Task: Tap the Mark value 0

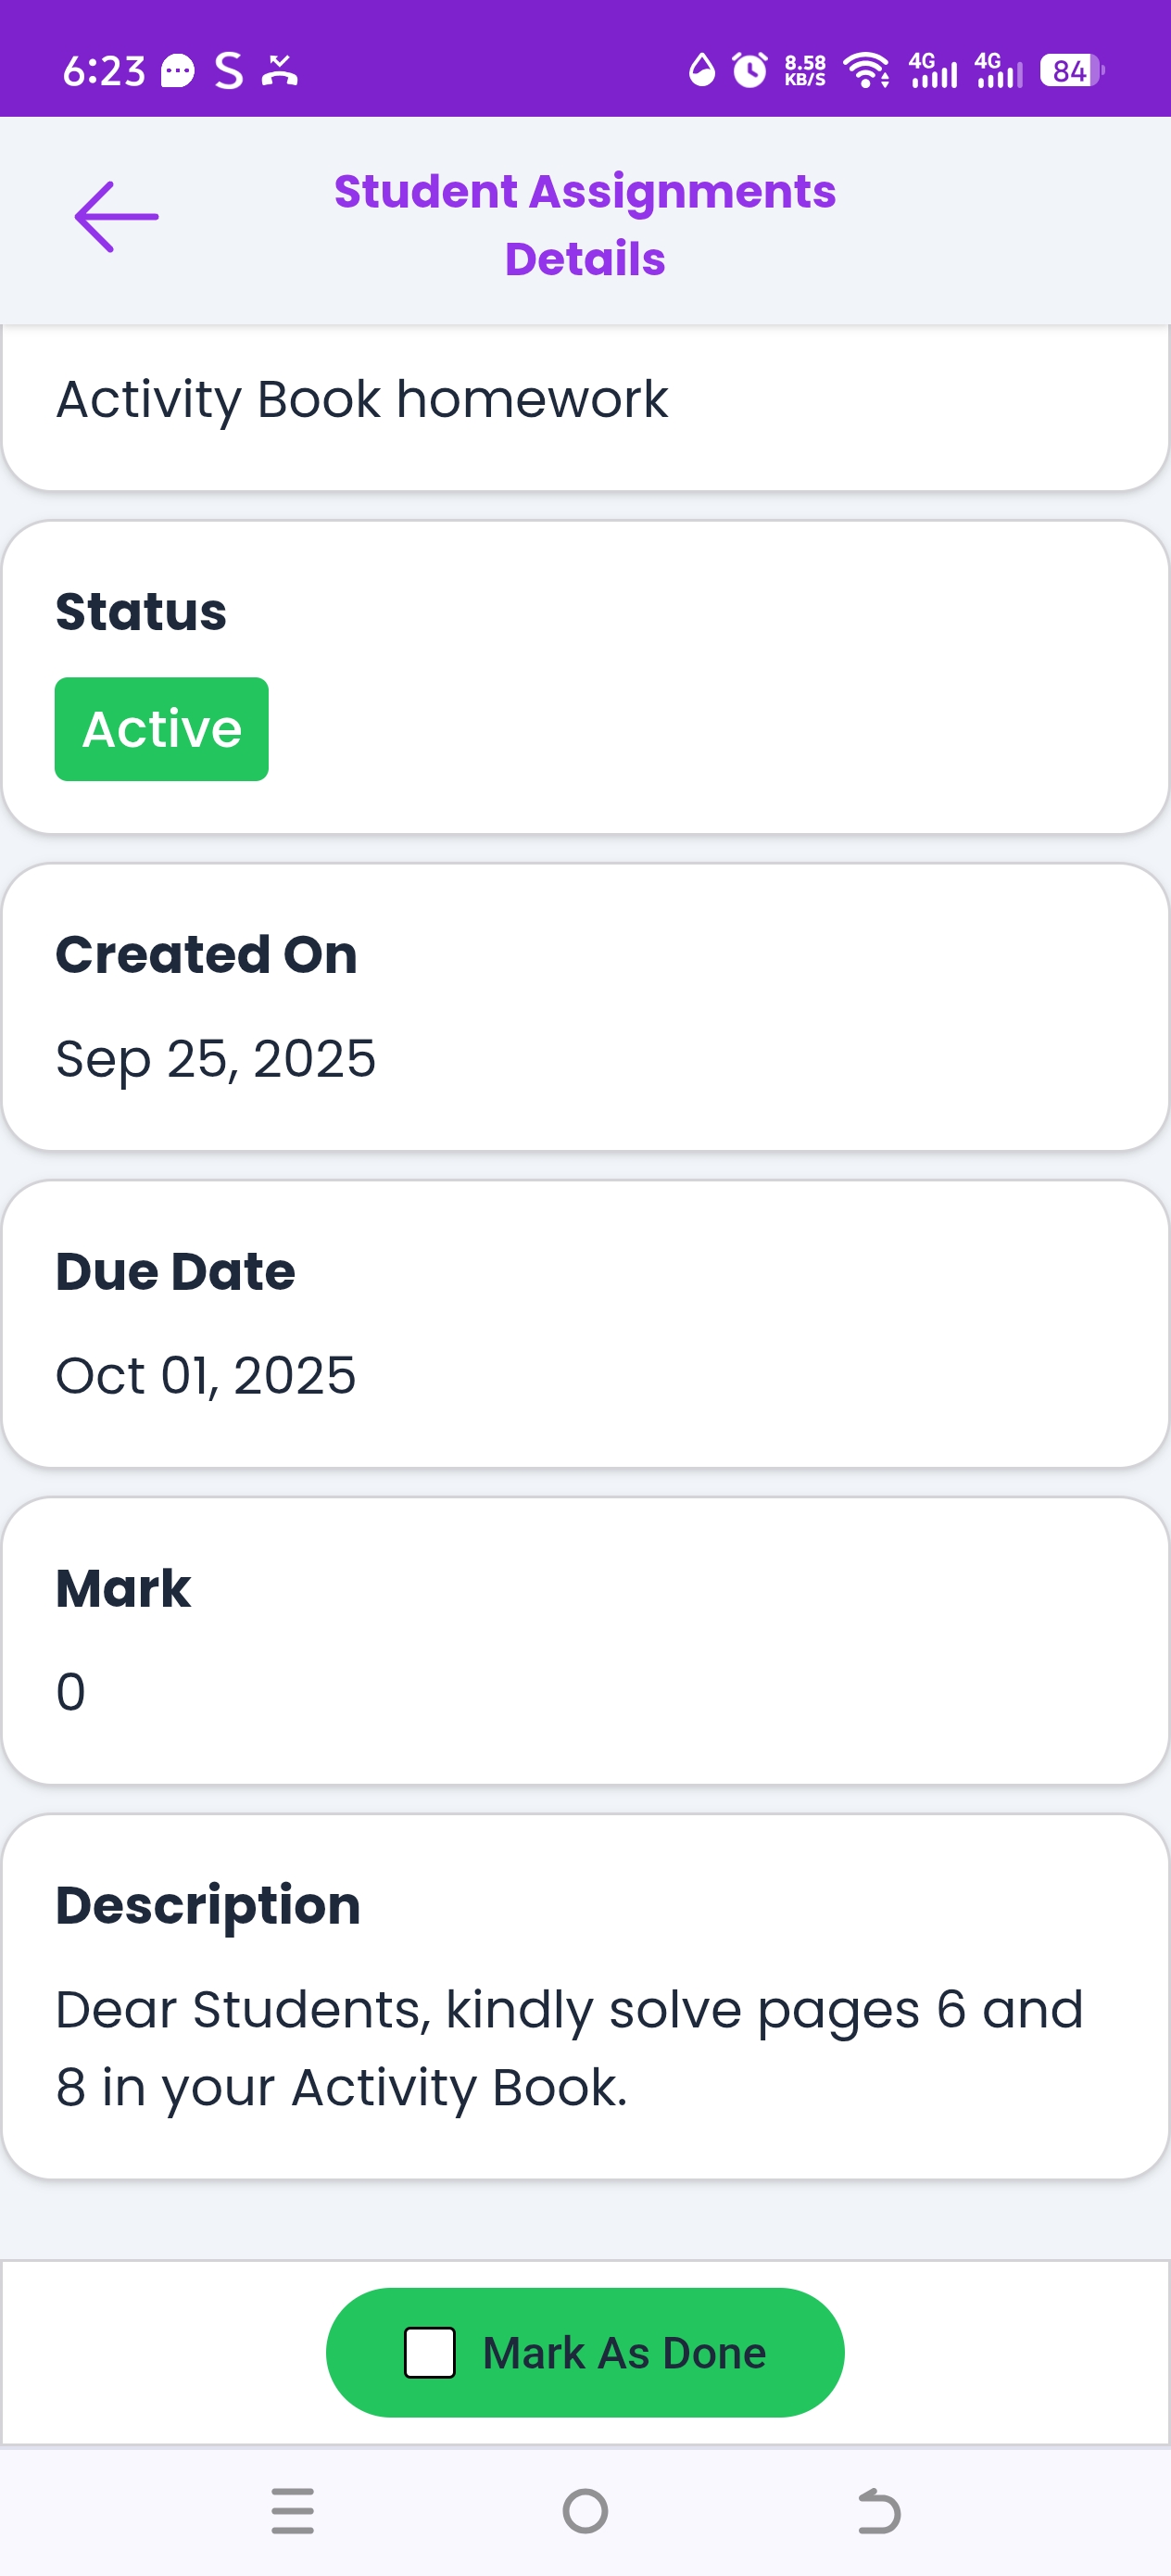Action: click(71, 1692)
